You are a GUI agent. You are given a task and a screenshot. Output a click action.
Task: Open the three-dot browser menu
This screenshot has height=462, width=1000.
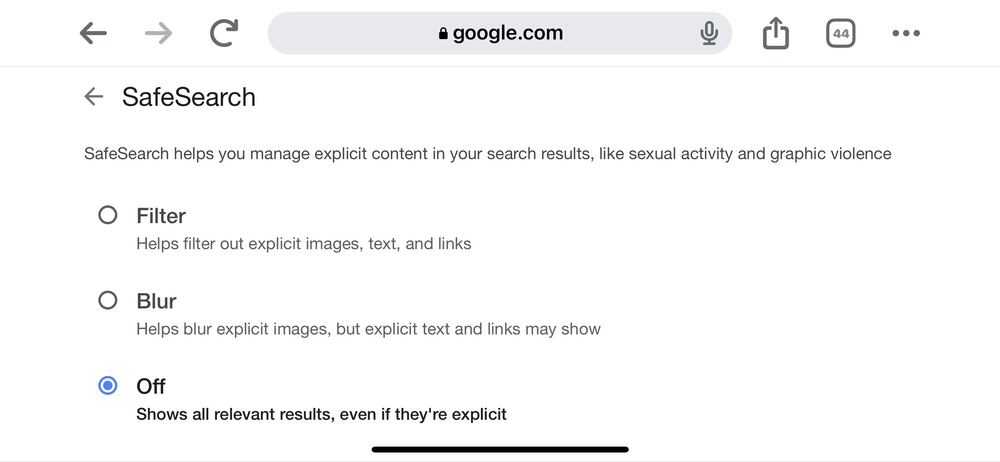coord(906,33)
